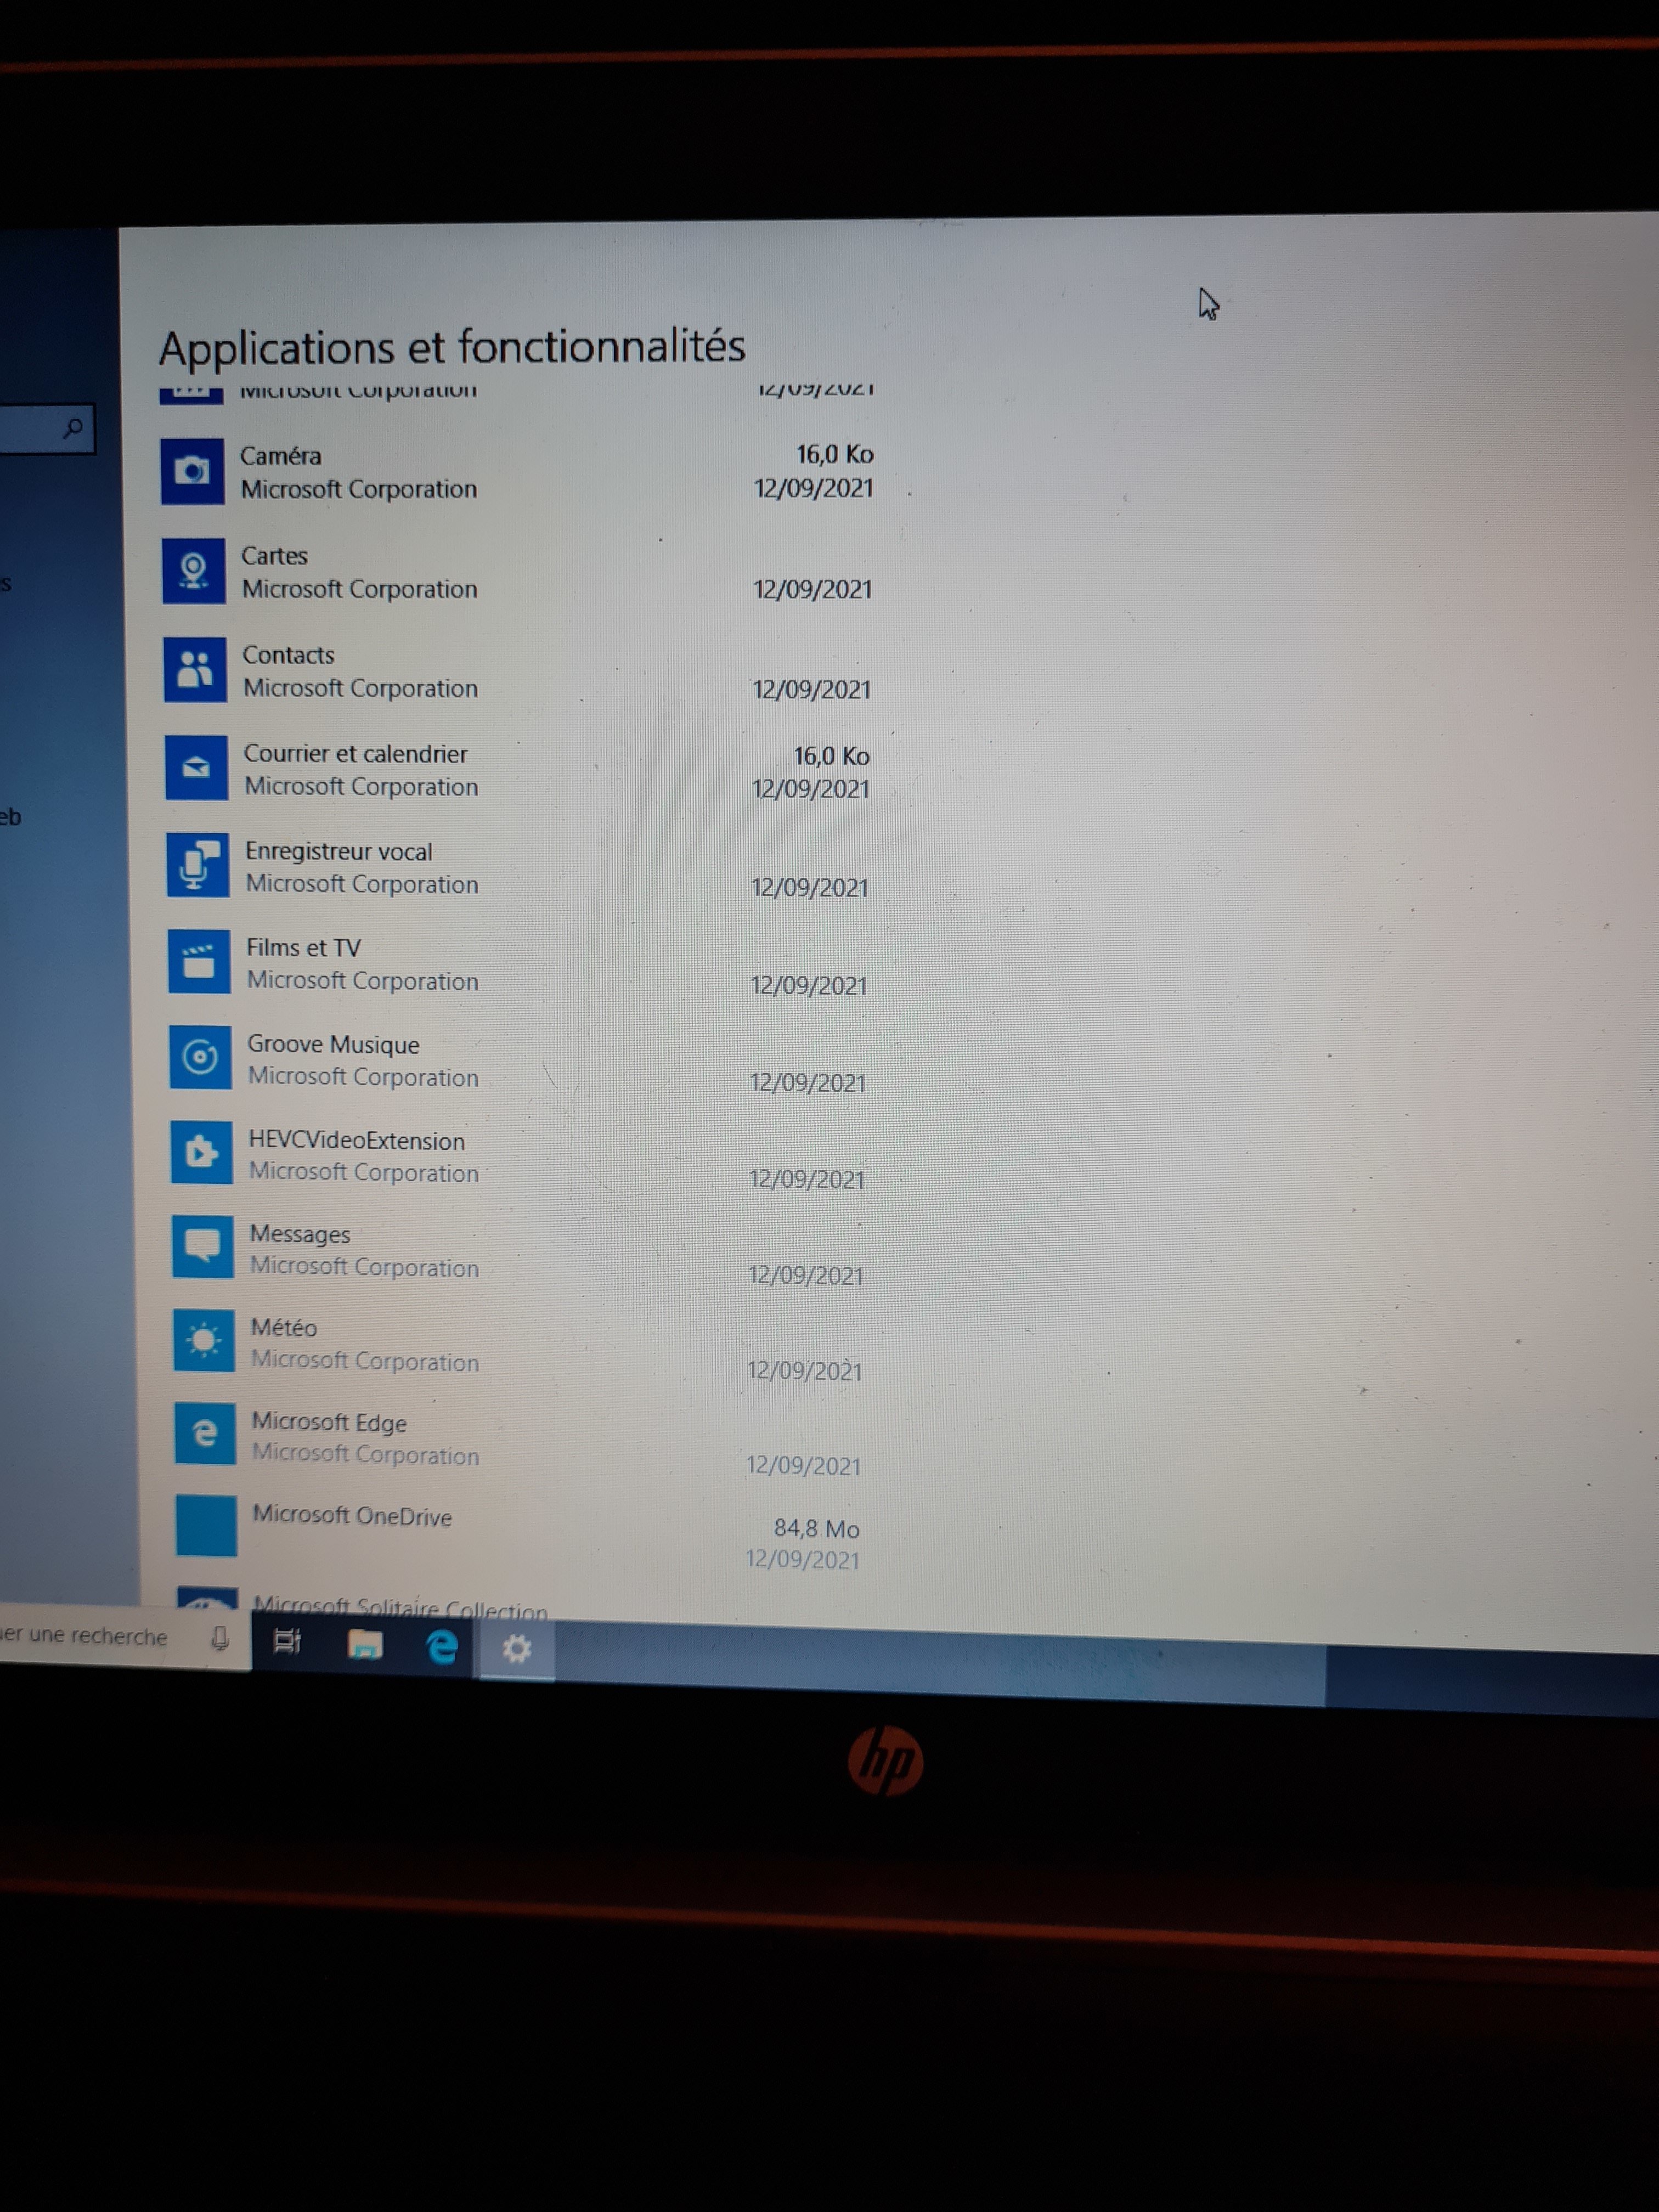
Task: Click the microphone icon in search box
Action: (220, 1638)
